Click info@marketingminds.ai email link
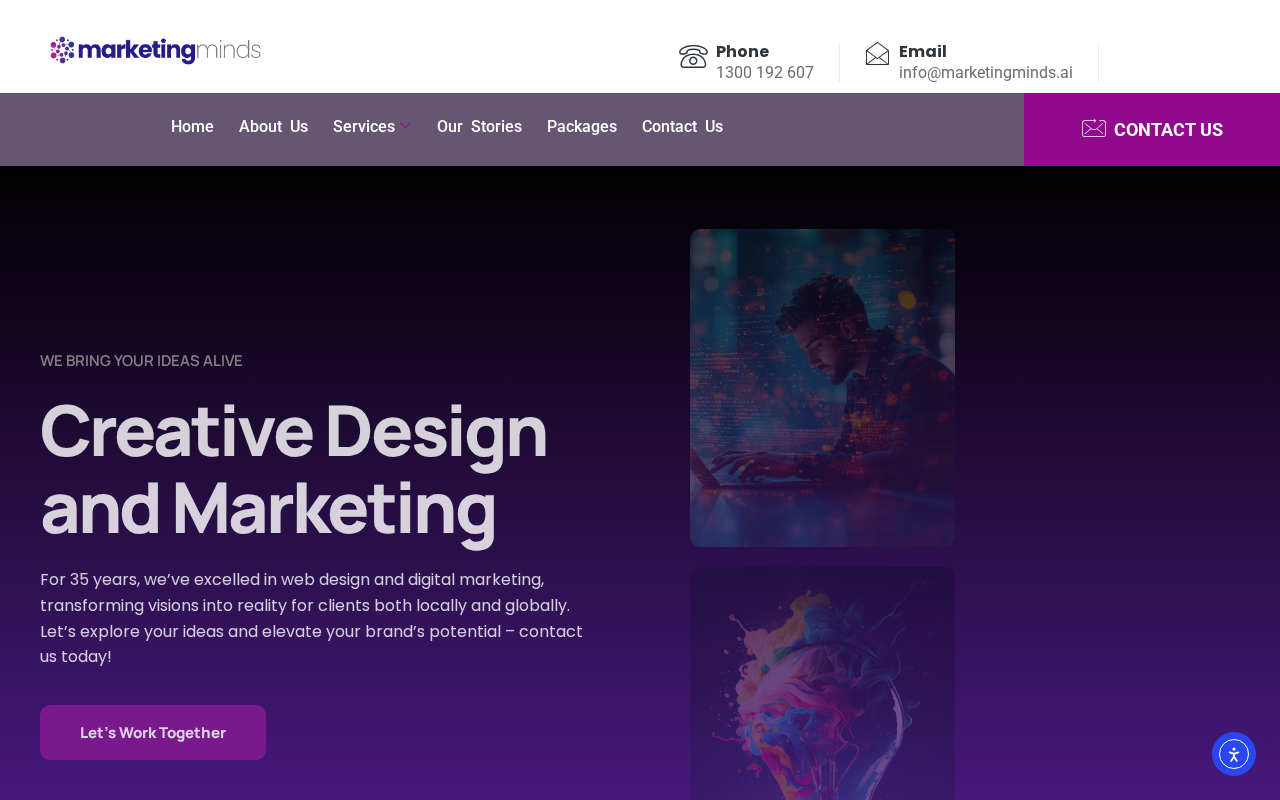The image size is (1280, 800). pos(986,72)
